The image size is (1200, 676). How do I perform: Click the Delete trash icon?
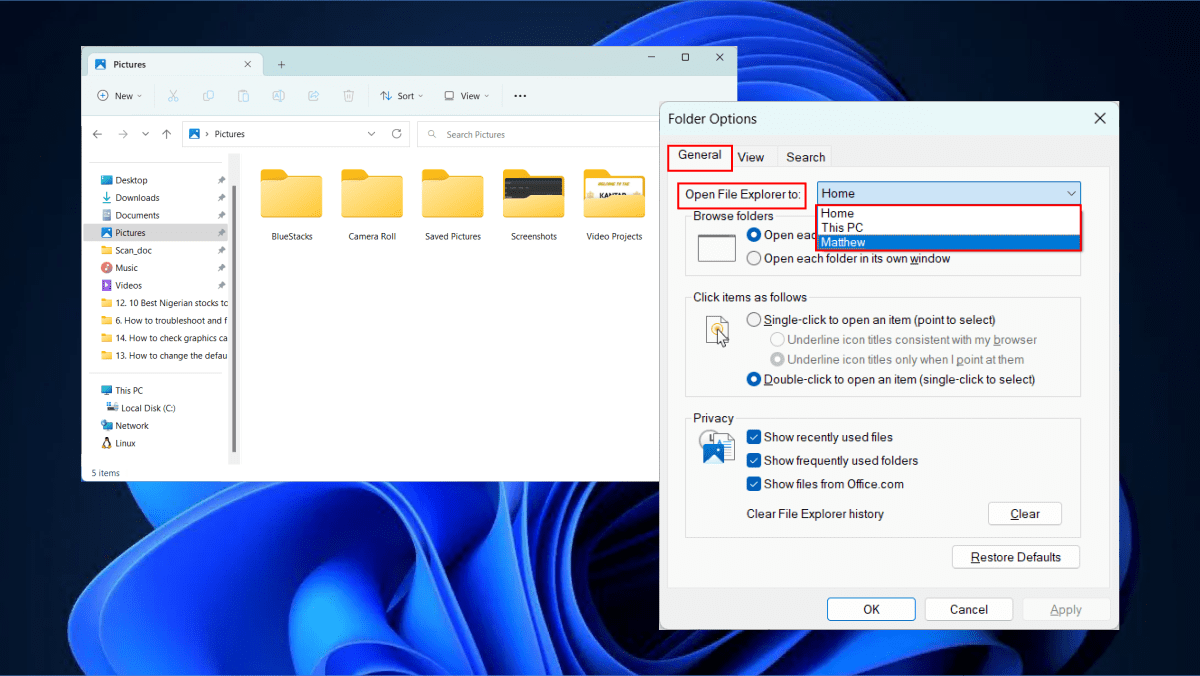[348, 96]
